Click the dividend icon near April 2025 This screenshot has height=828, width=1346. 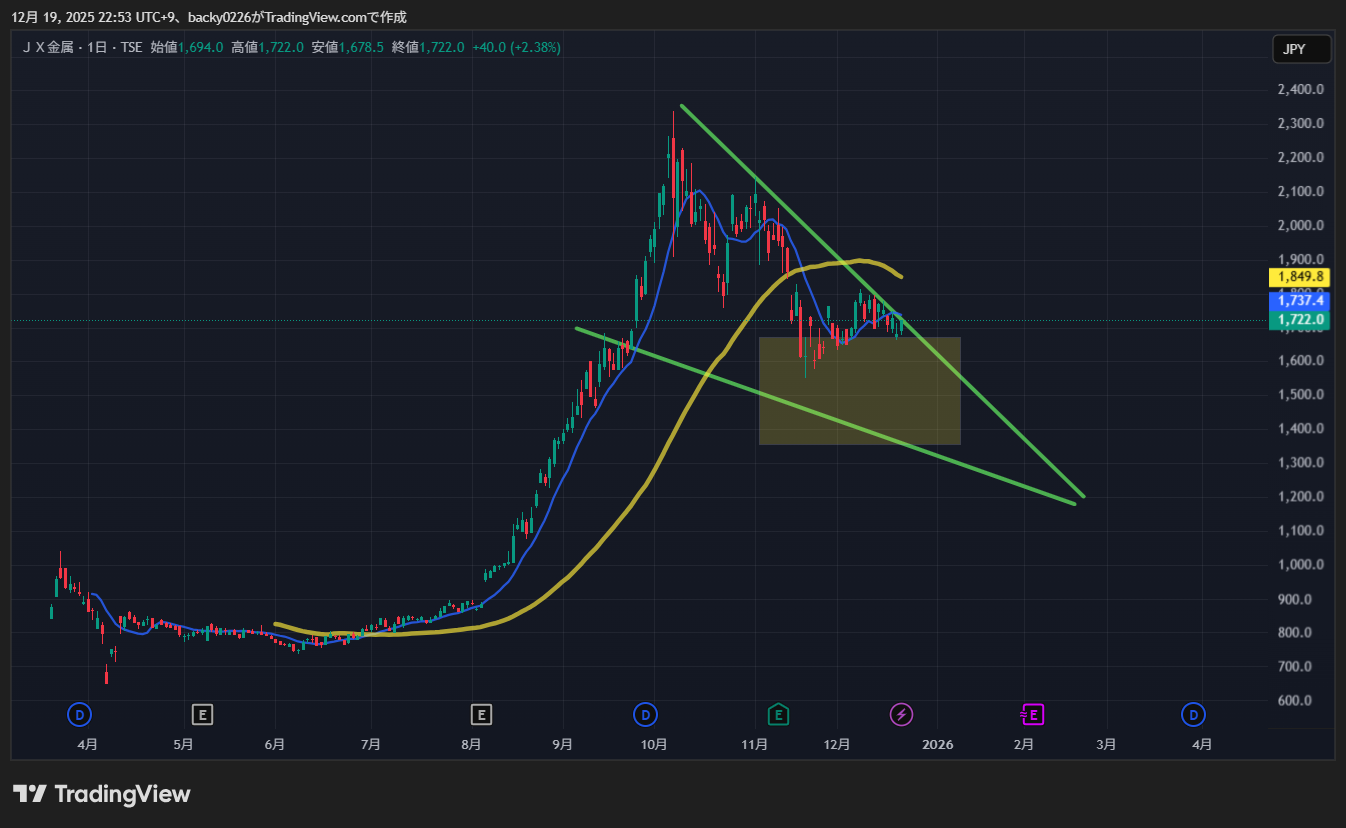pos(80,714)
